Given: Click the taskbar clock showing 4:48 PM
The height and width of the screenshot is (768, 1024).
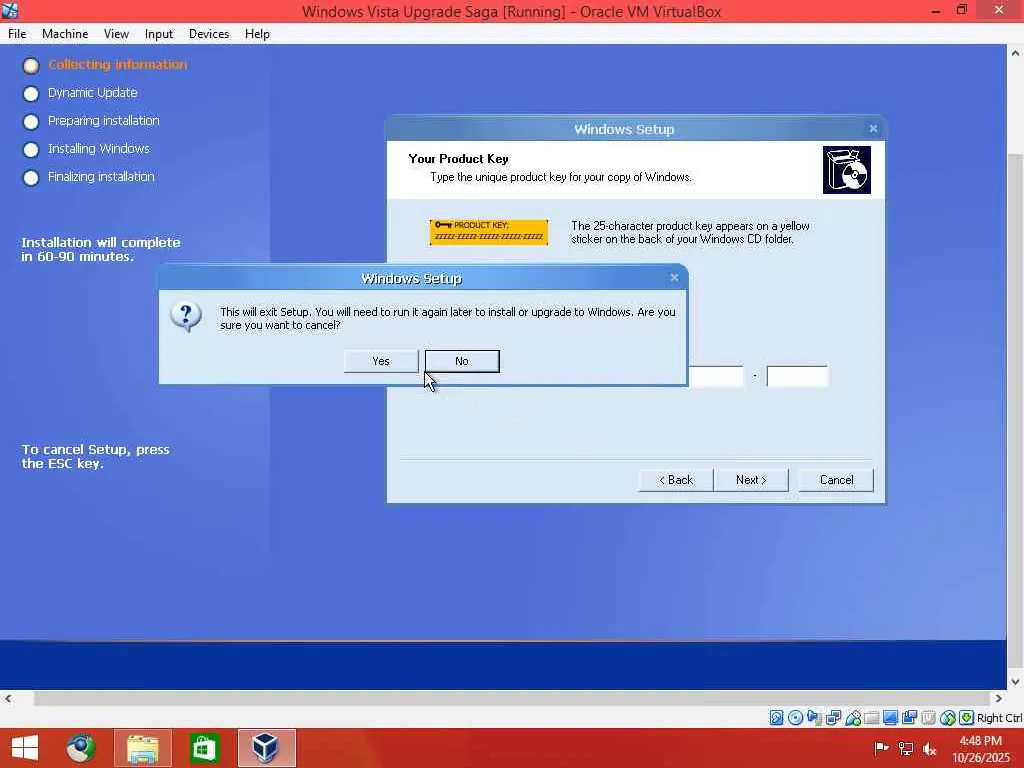Looking at the screenshot, I should (x=980, y=748).
